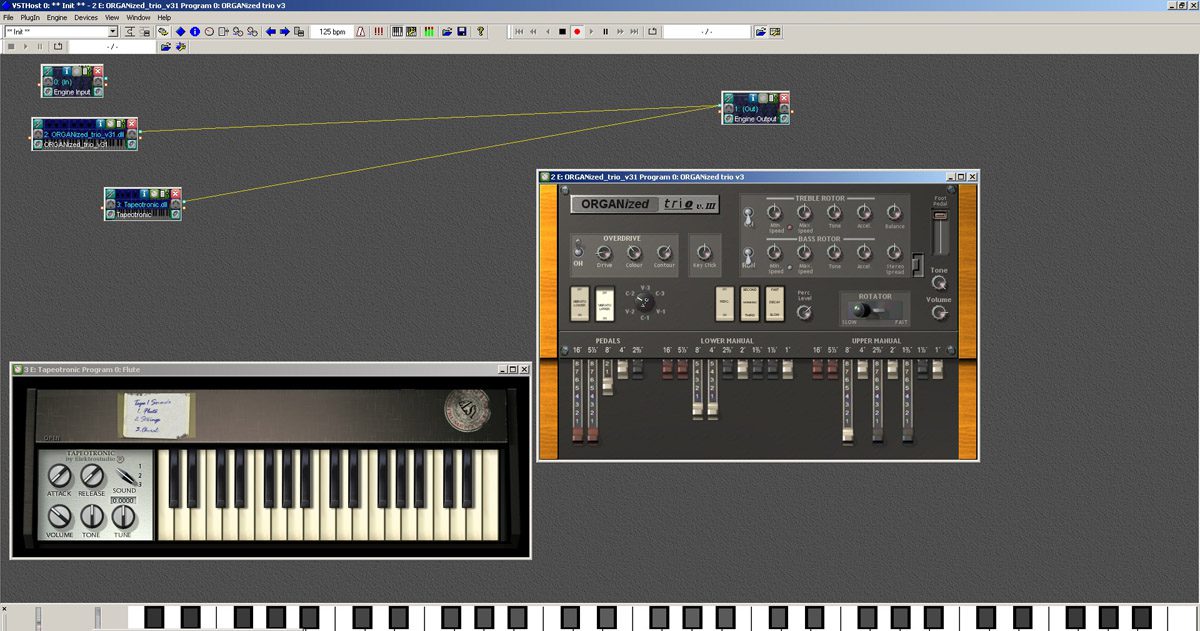Select the ORGANized_trio_v31.dll module label
Viewport: 1200px width, 631px height.
pyautogui.click(x=85, y=134)
